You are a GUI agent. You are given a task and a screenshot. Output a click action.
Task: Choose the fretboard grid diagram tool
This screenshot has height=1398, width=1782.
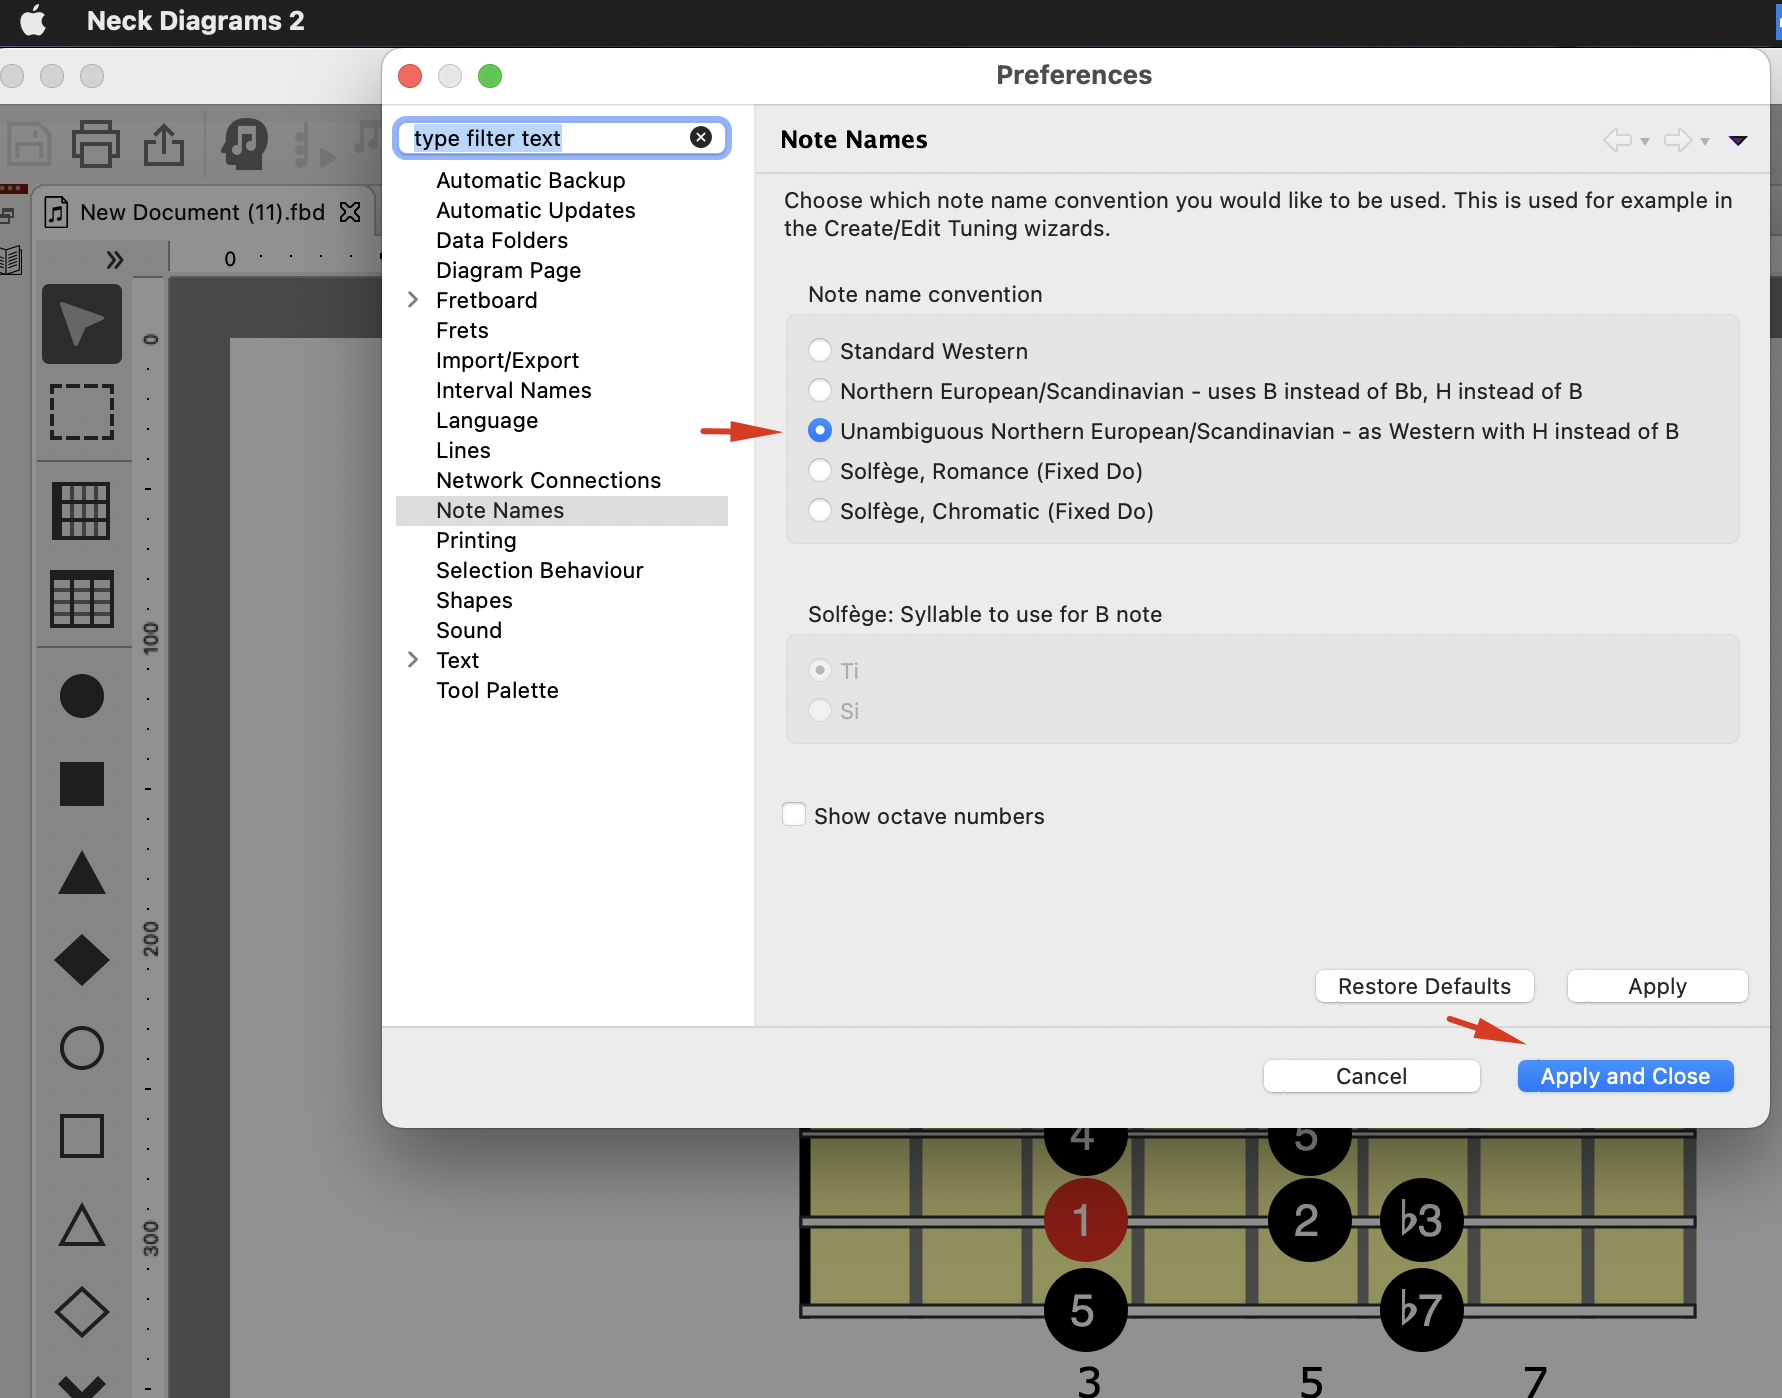point(82,510)
